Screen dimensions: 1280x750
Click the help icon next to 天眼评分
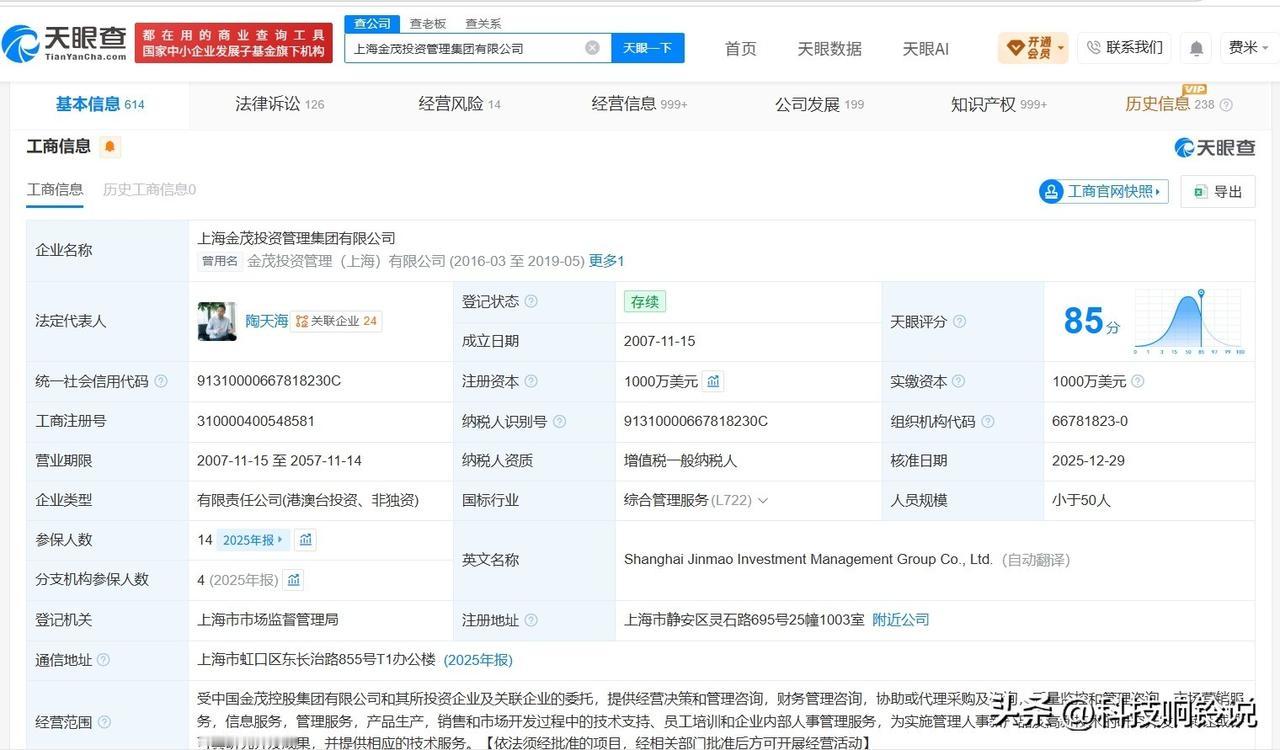(959, 322)
